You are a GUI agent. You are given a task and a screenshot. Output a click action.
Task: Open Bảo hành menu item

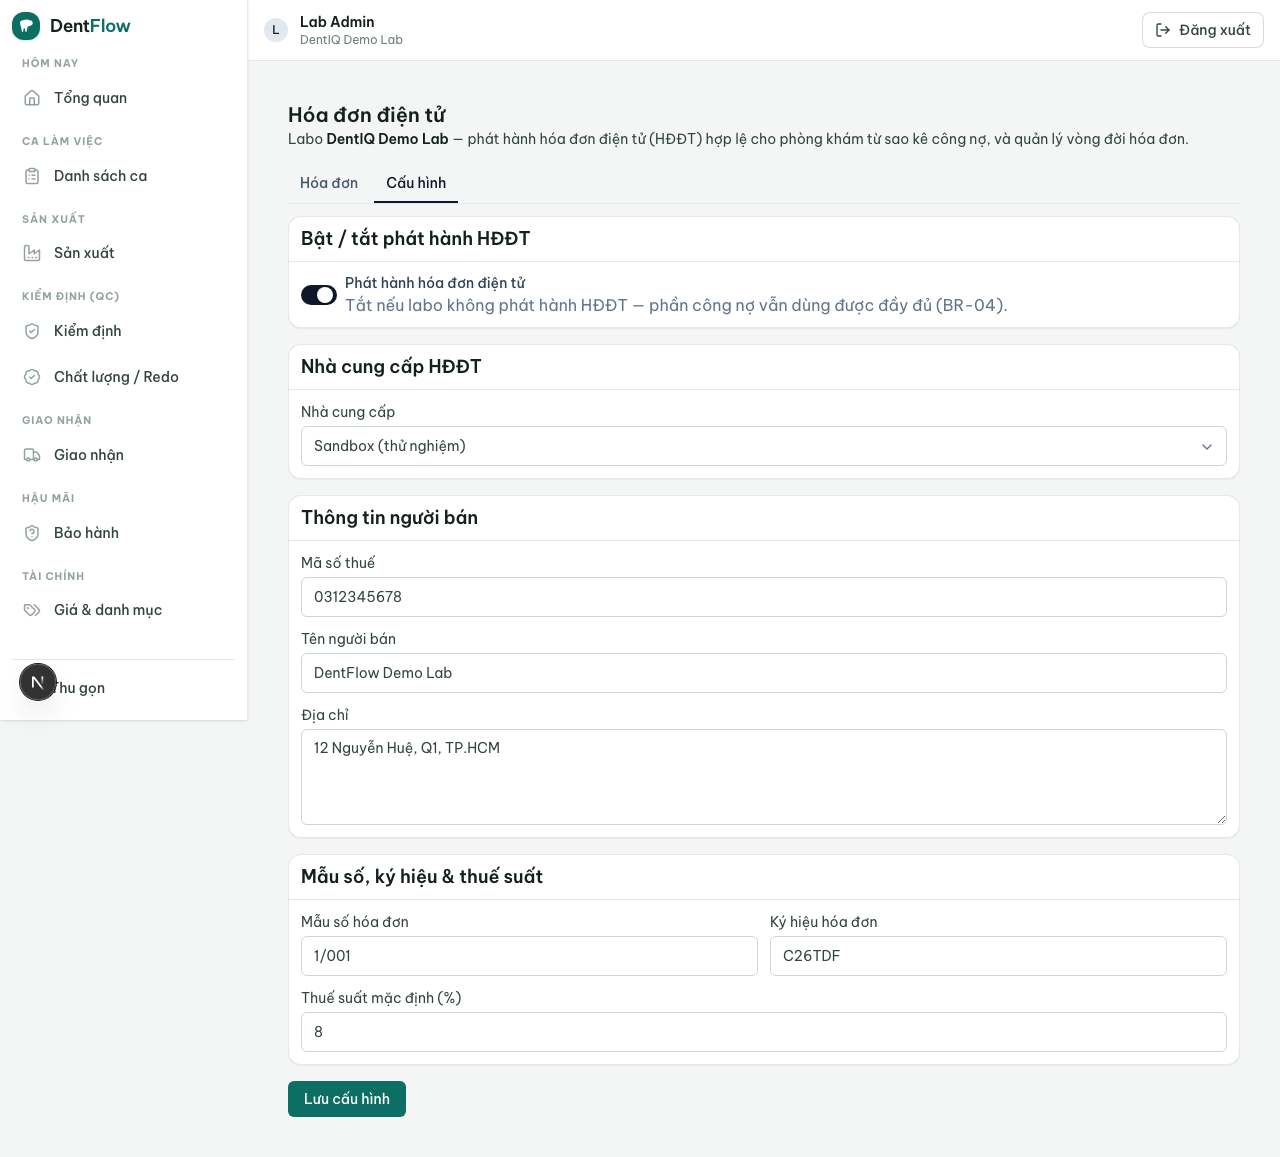[124, 533]
